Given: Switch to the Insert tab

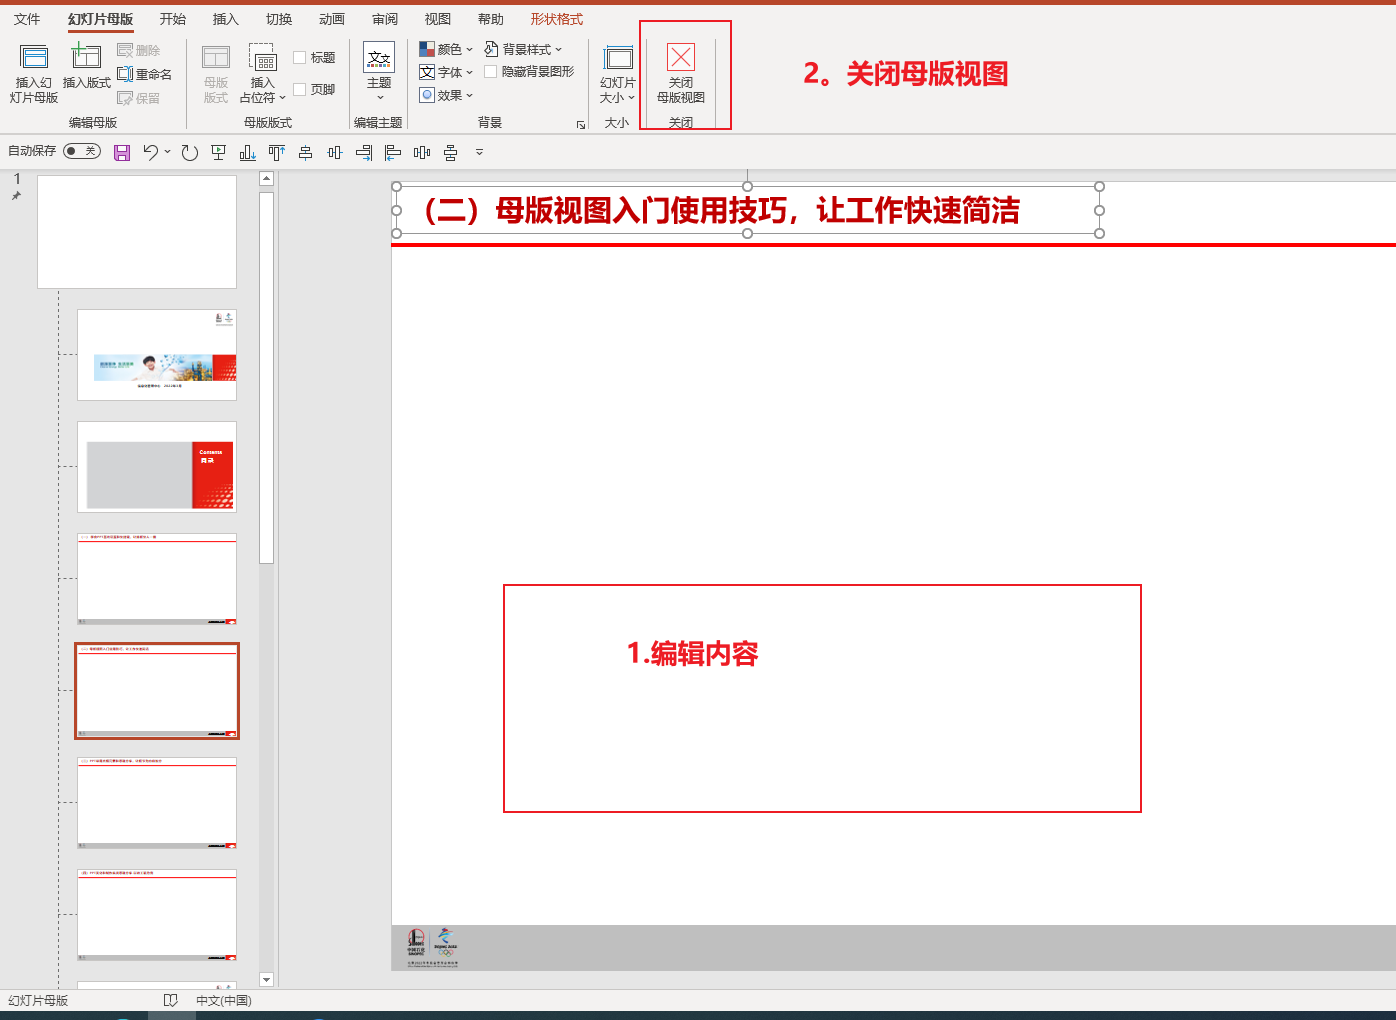Looking at the screenshot, I should (x=226, y=19).
